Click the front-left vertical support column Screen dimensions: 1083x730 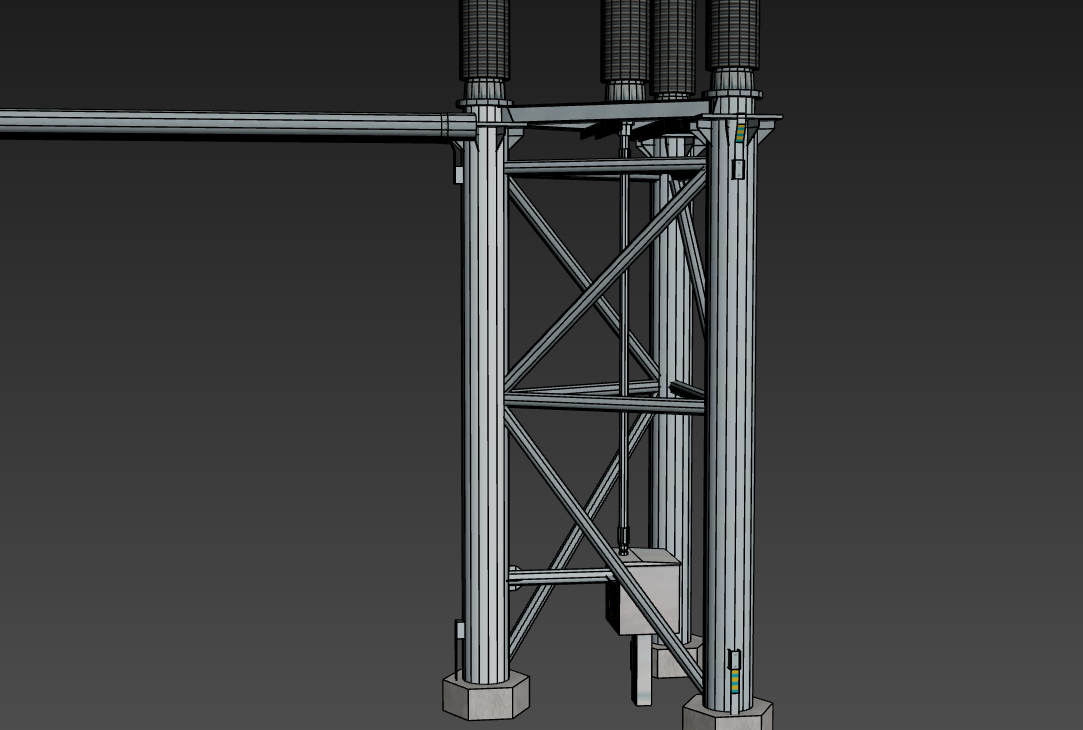tap(485, 400)
